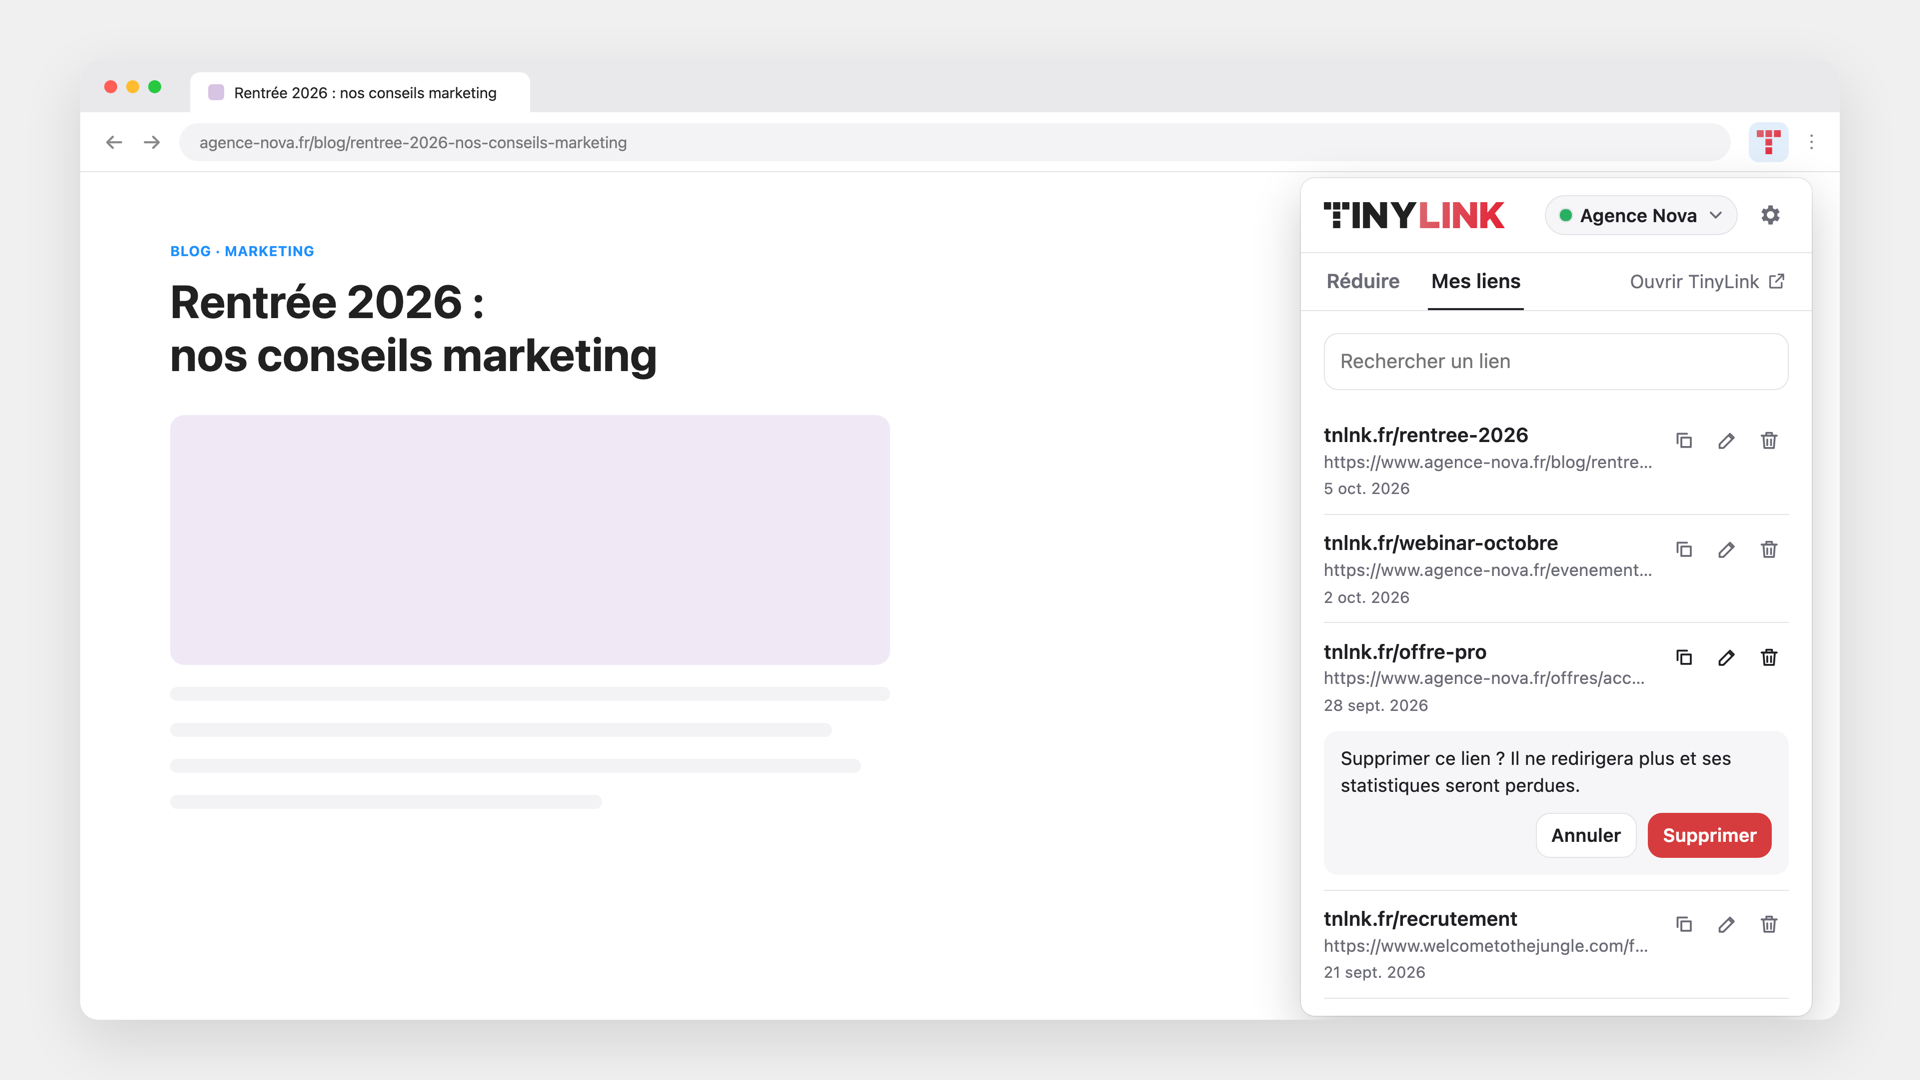Open the browser three-dot menu
Viewport: 1920px width, 1080px height.
click(1811, 142)
